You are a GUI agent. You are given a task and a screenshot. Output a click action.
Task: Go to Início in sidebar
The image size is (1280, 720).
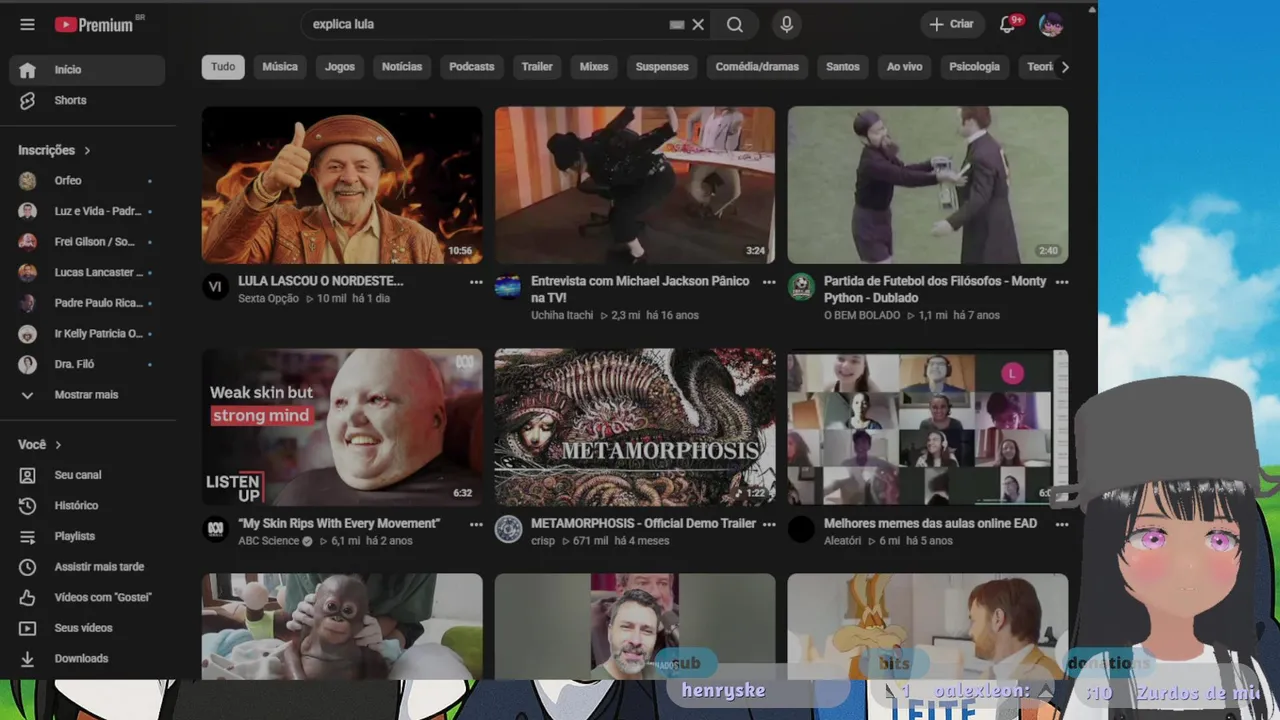point(87,70)
